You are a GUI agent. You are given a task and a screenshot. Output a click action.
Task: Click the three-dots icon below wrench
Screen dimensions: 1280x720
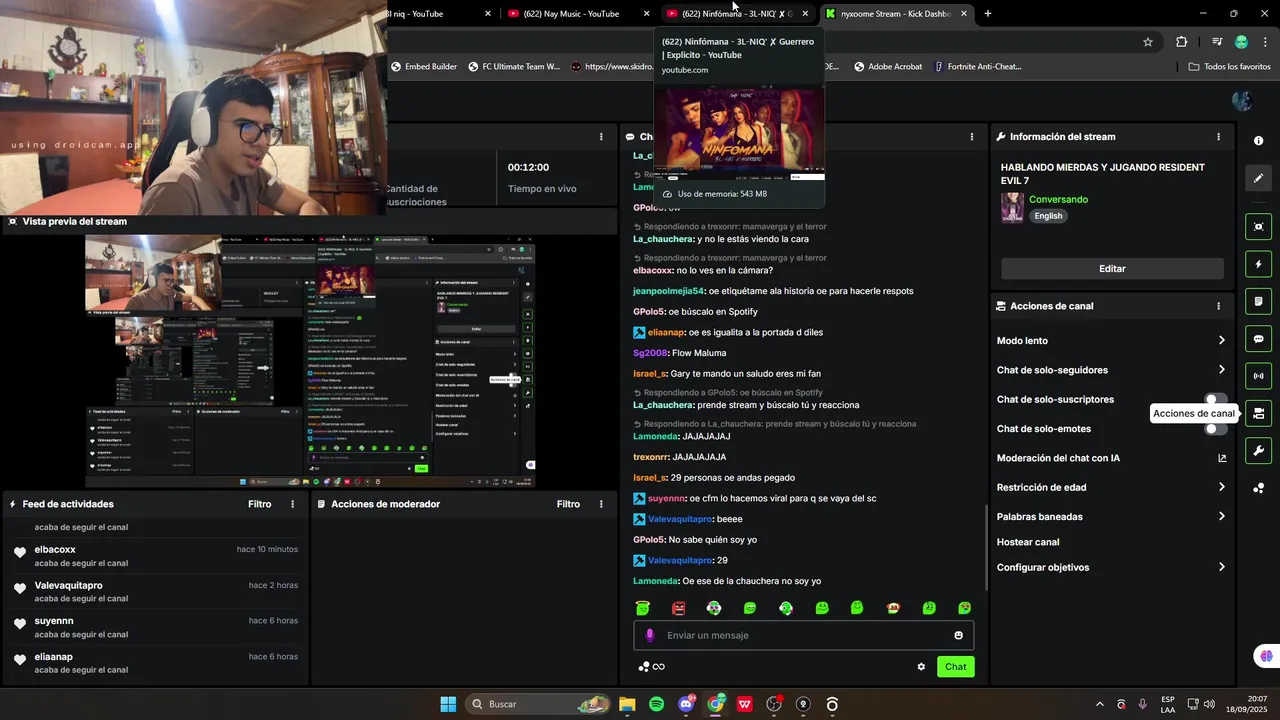1258,488
